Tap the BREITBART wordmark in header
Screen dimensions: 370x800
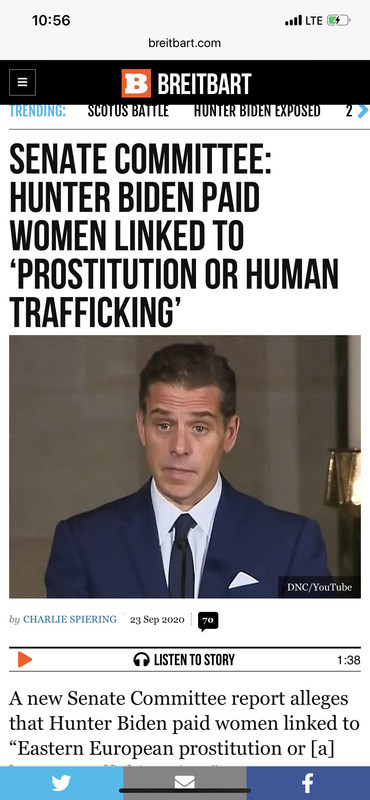(x=204, y=83)
